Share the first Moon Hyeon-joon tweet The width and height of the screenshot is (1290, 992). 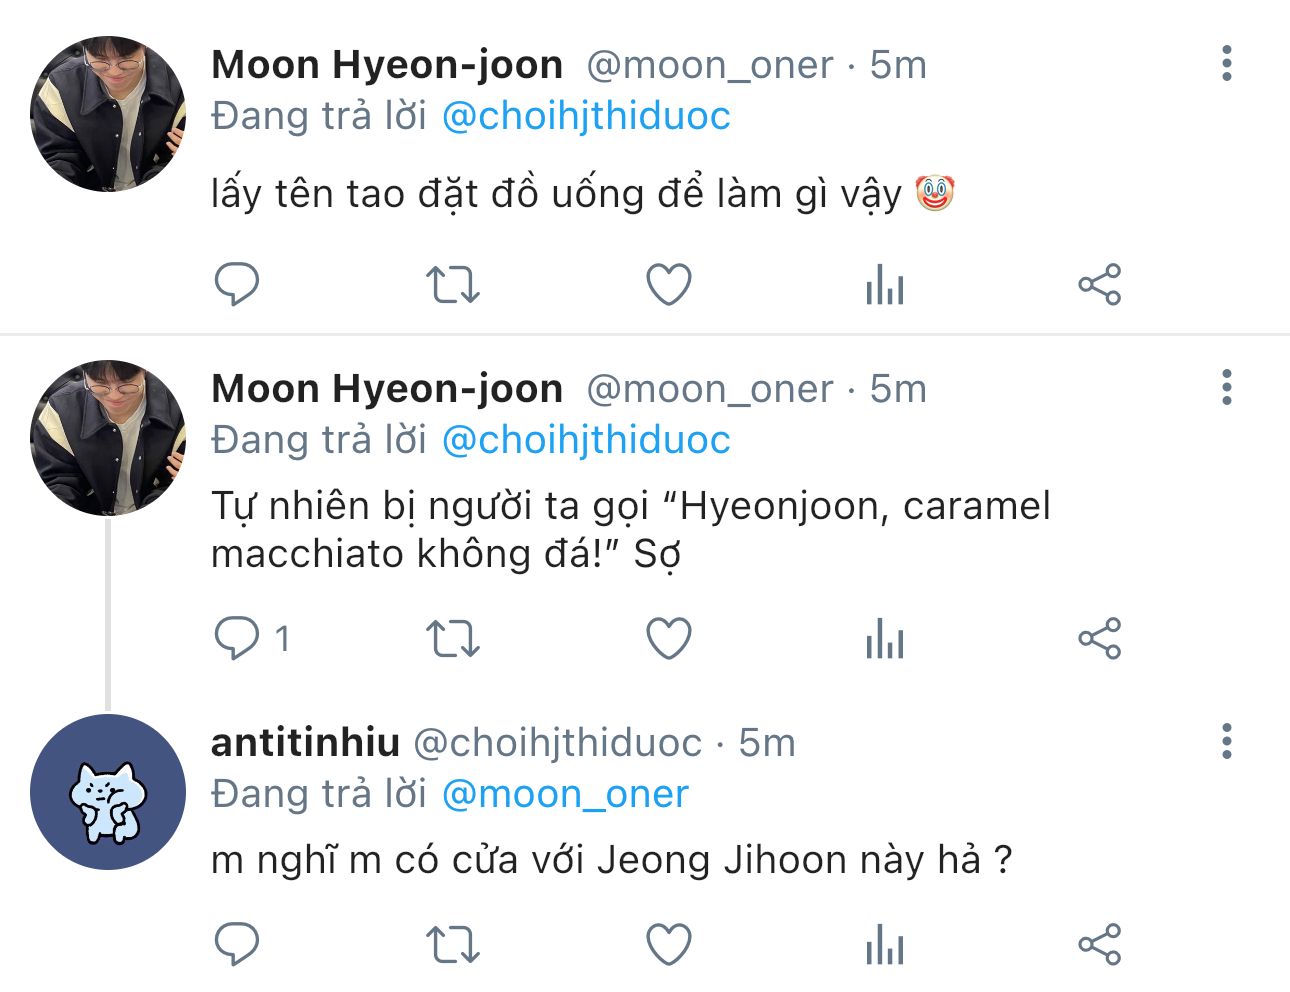1100,285
